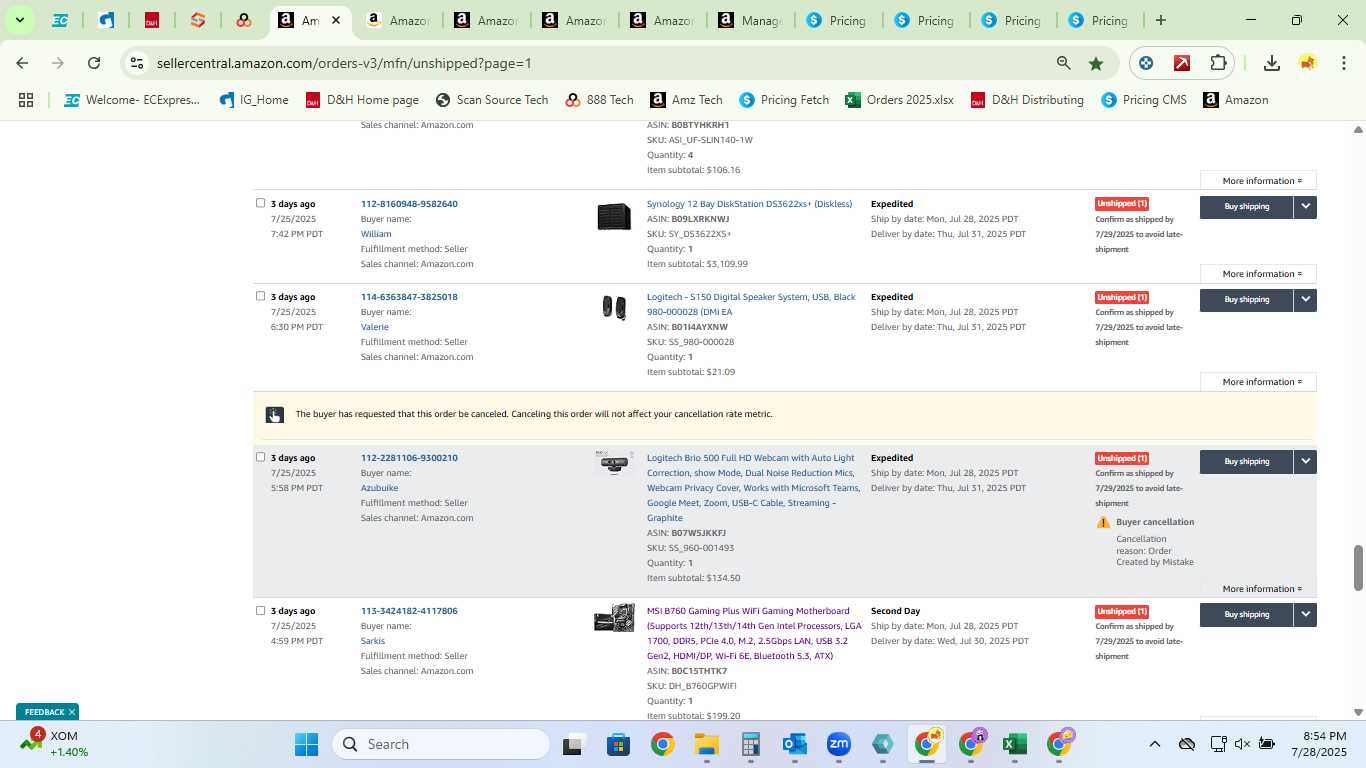Click the browser address bar URL

344,63
